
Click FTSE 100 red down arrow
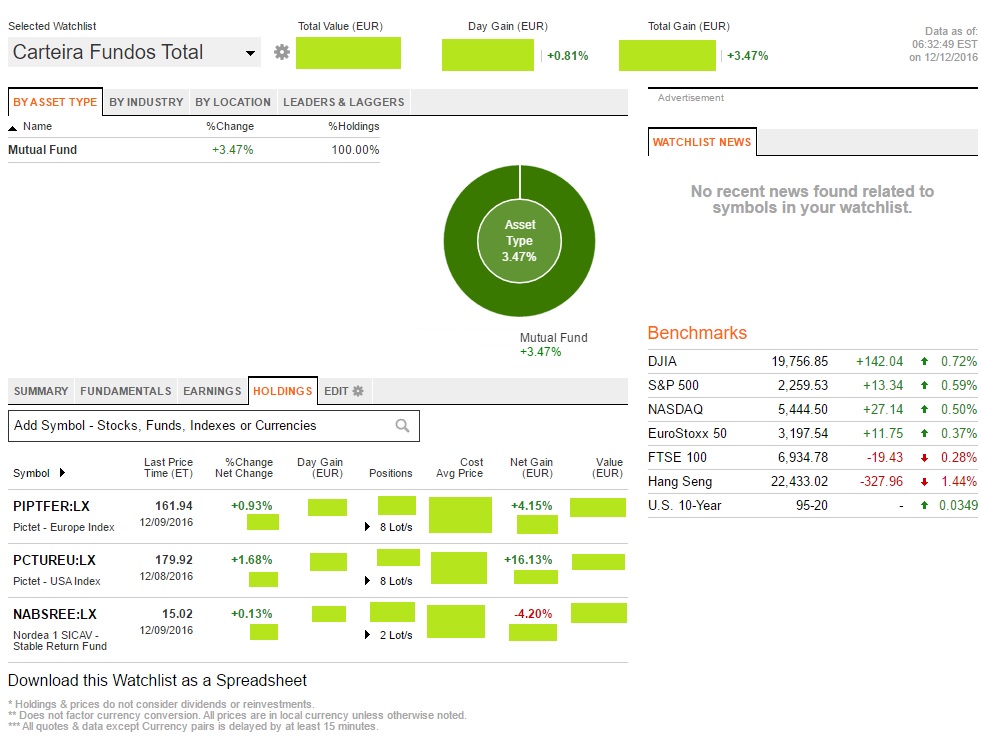pos(925,458)
